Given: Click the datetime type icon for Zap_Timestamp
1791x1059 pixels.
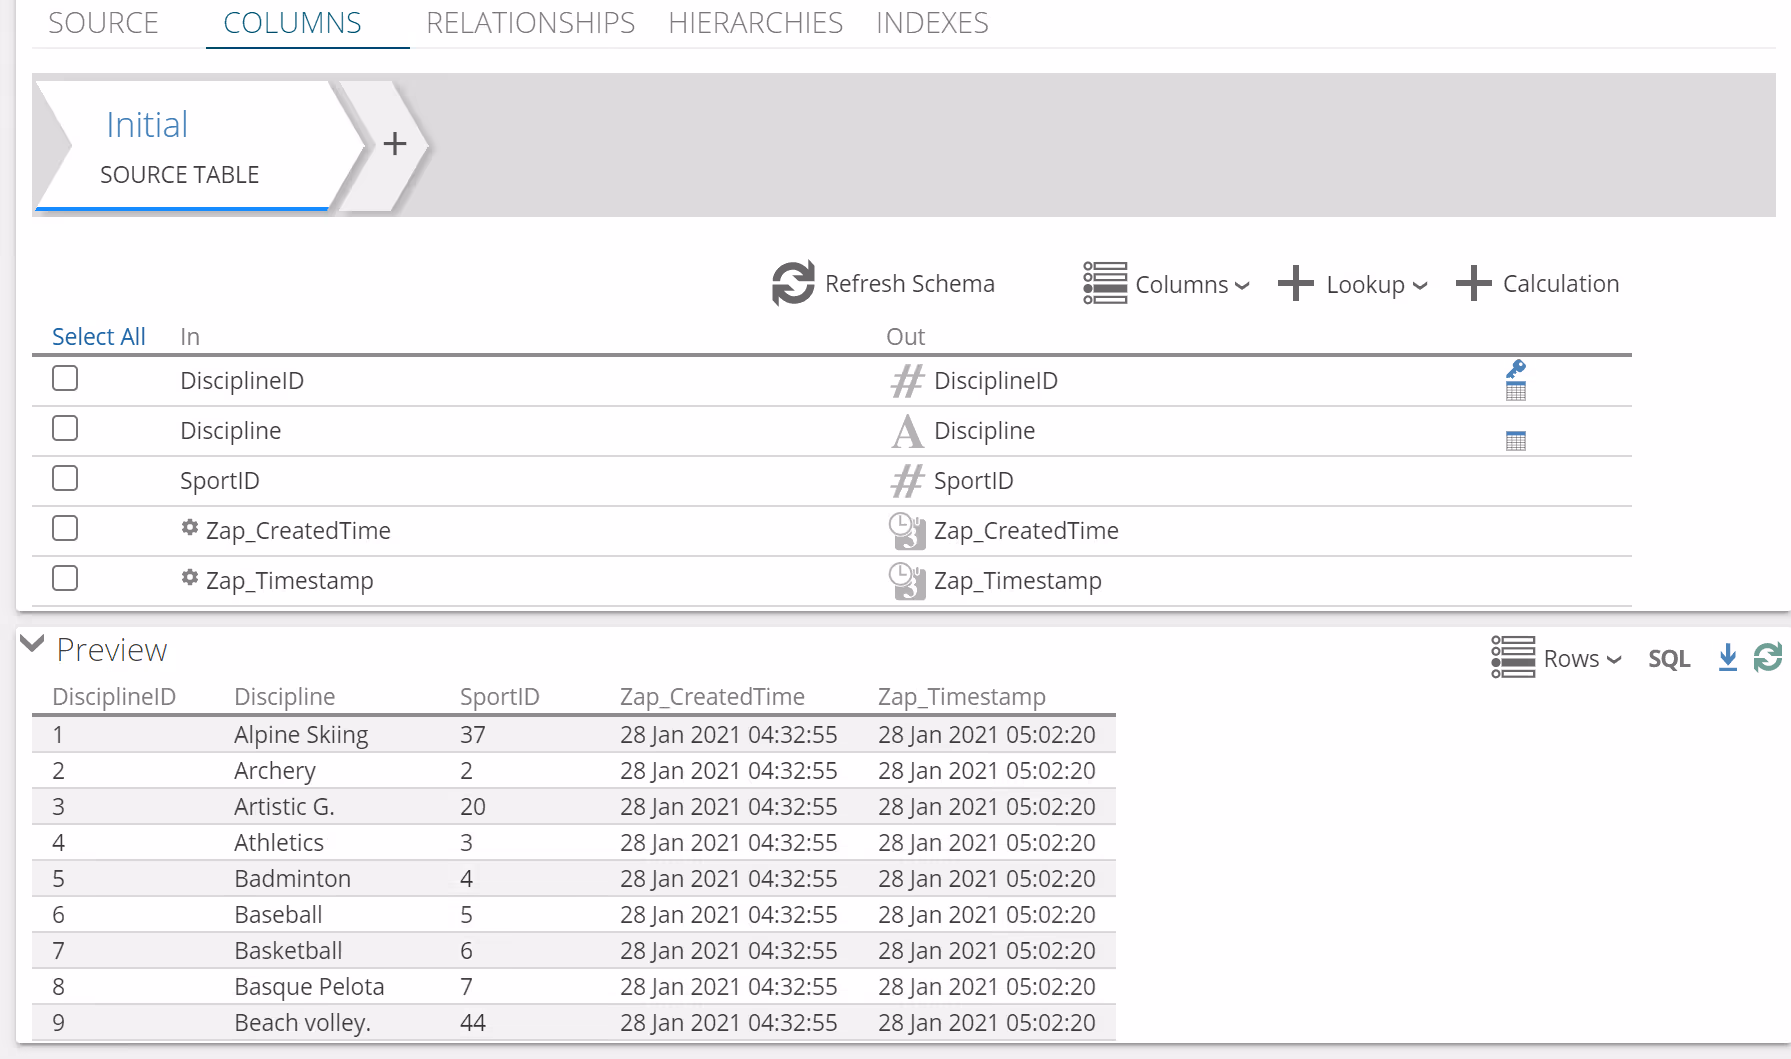Looking at the screenshot, I should pos(907,581).
